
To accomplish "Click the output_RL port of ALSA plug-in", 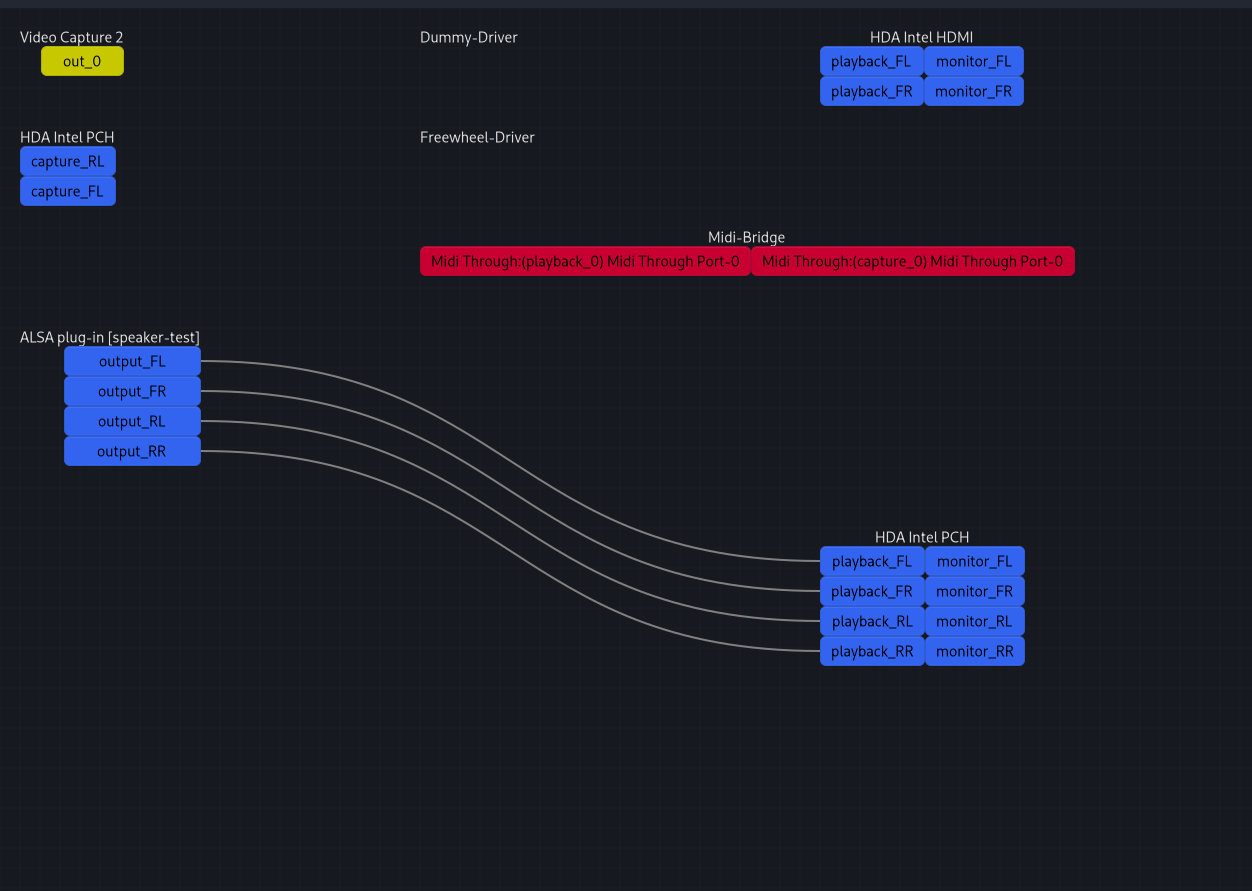I will click(x=132, y=421).
